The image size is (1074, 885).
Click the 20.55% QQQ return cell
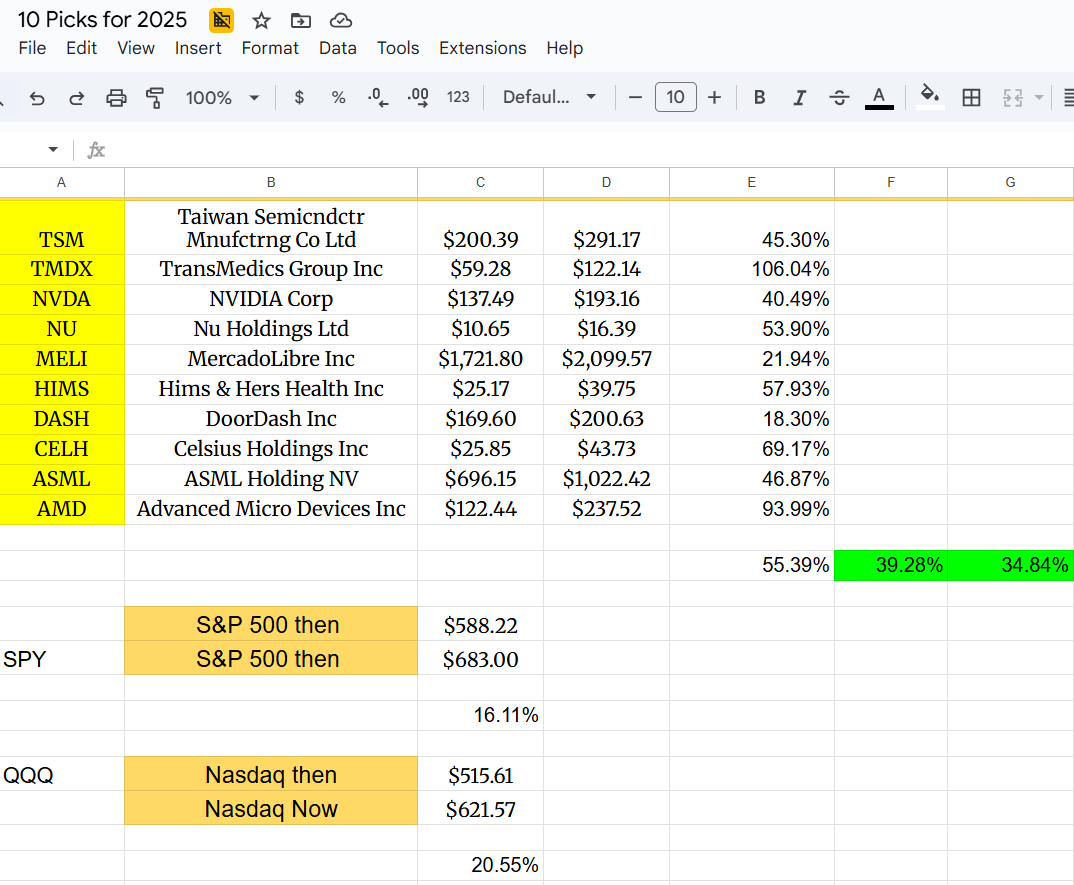point(480,865)
